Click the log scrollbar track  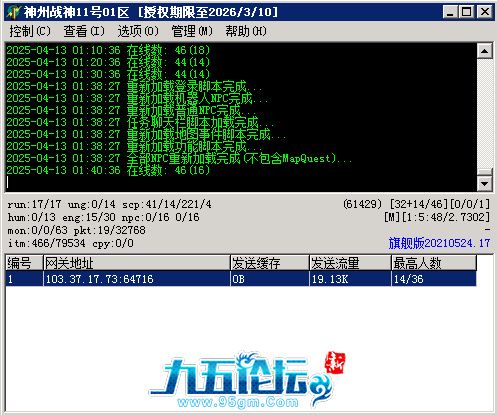click(484, 113)
